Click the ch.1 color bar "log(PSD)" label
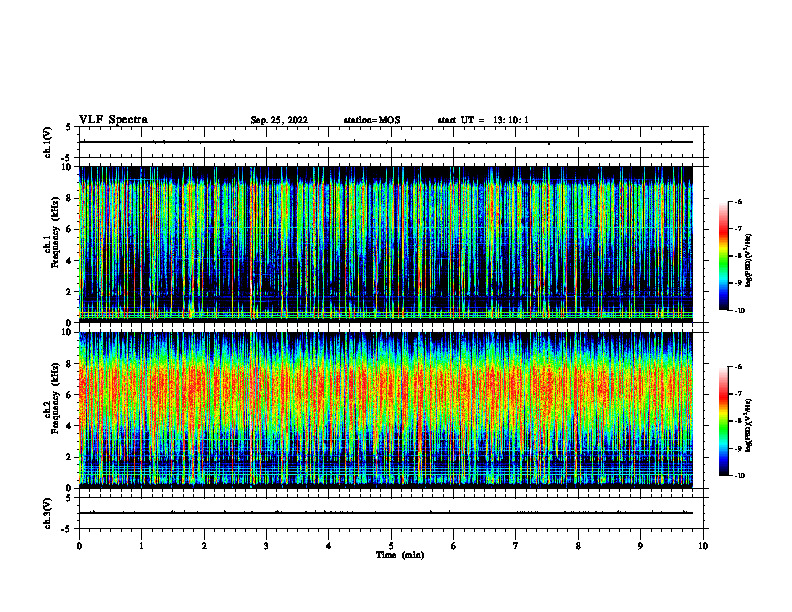Image resolution: width=792 pixels, height=612 pixels. click(749, 261)
